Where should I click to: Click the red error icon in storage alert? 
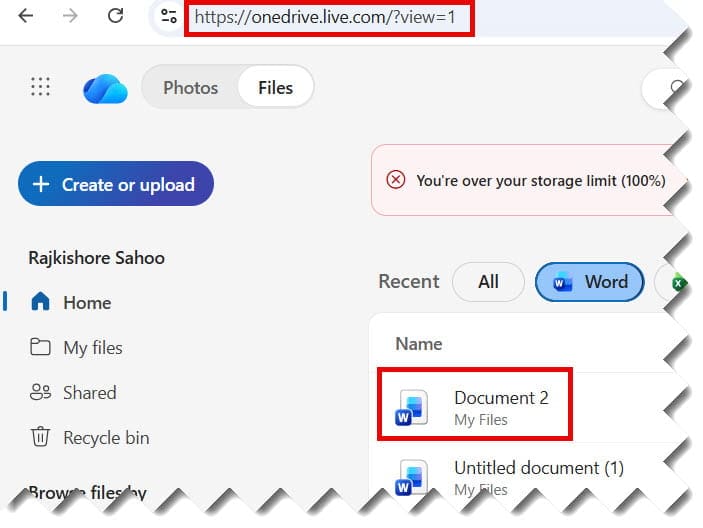(395, 180)
